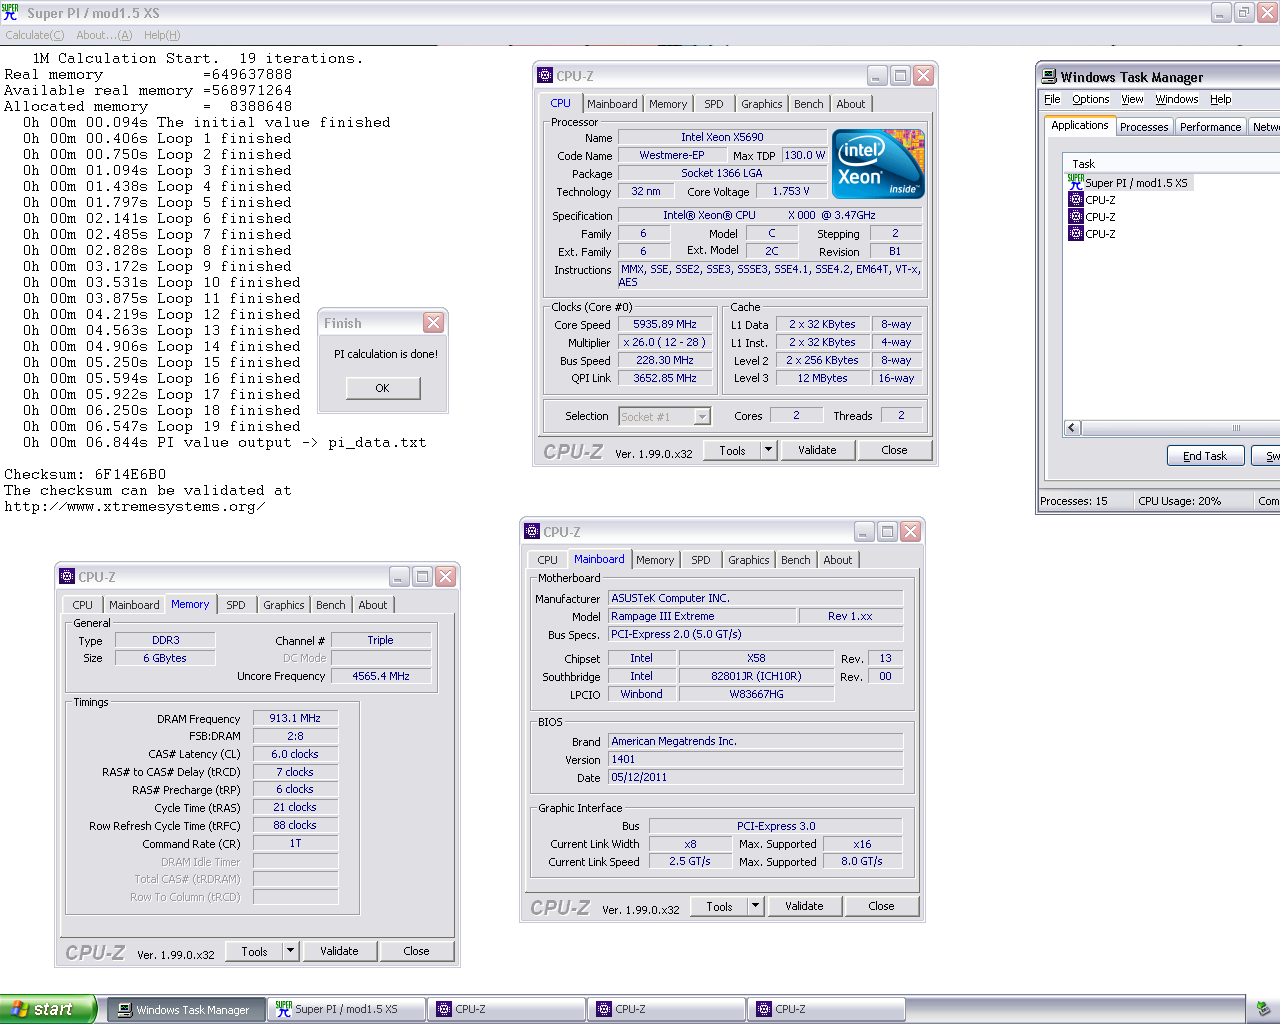
Task: Click Validate in the CPU tab window
Action: pos(817,450)
